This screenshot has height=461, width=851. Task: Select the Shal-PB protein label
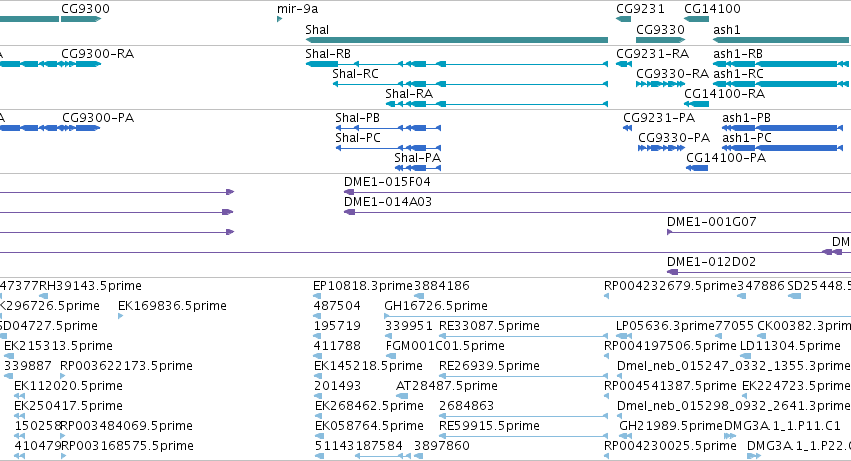[358, 118]
